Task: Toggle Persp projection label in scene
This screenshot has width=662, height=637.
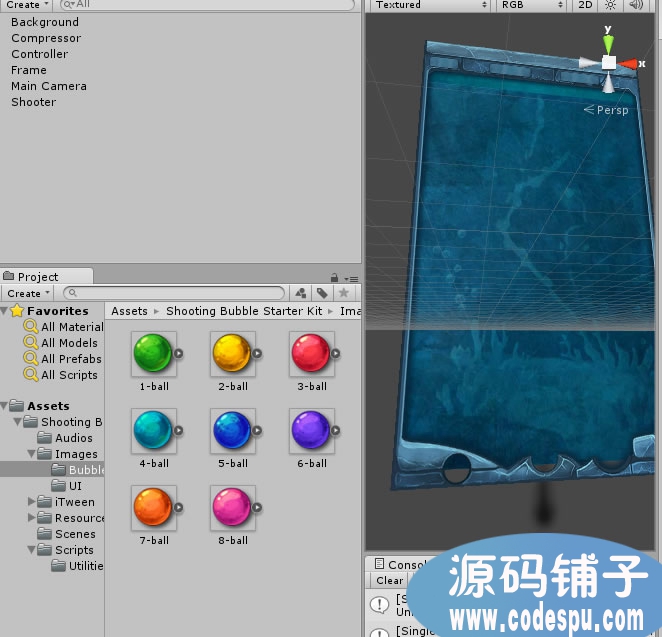Action: (606, 110)
